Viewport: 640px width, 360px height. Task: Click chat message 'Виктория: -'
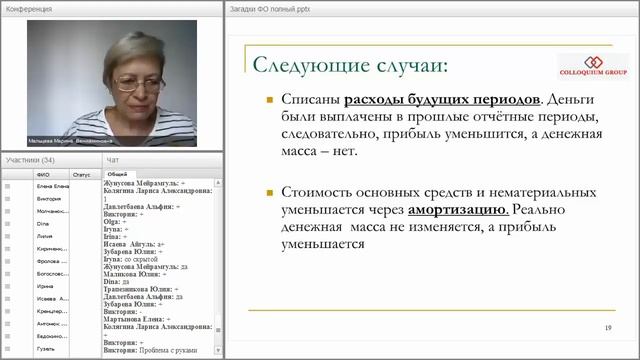click(x=122, y=312)
